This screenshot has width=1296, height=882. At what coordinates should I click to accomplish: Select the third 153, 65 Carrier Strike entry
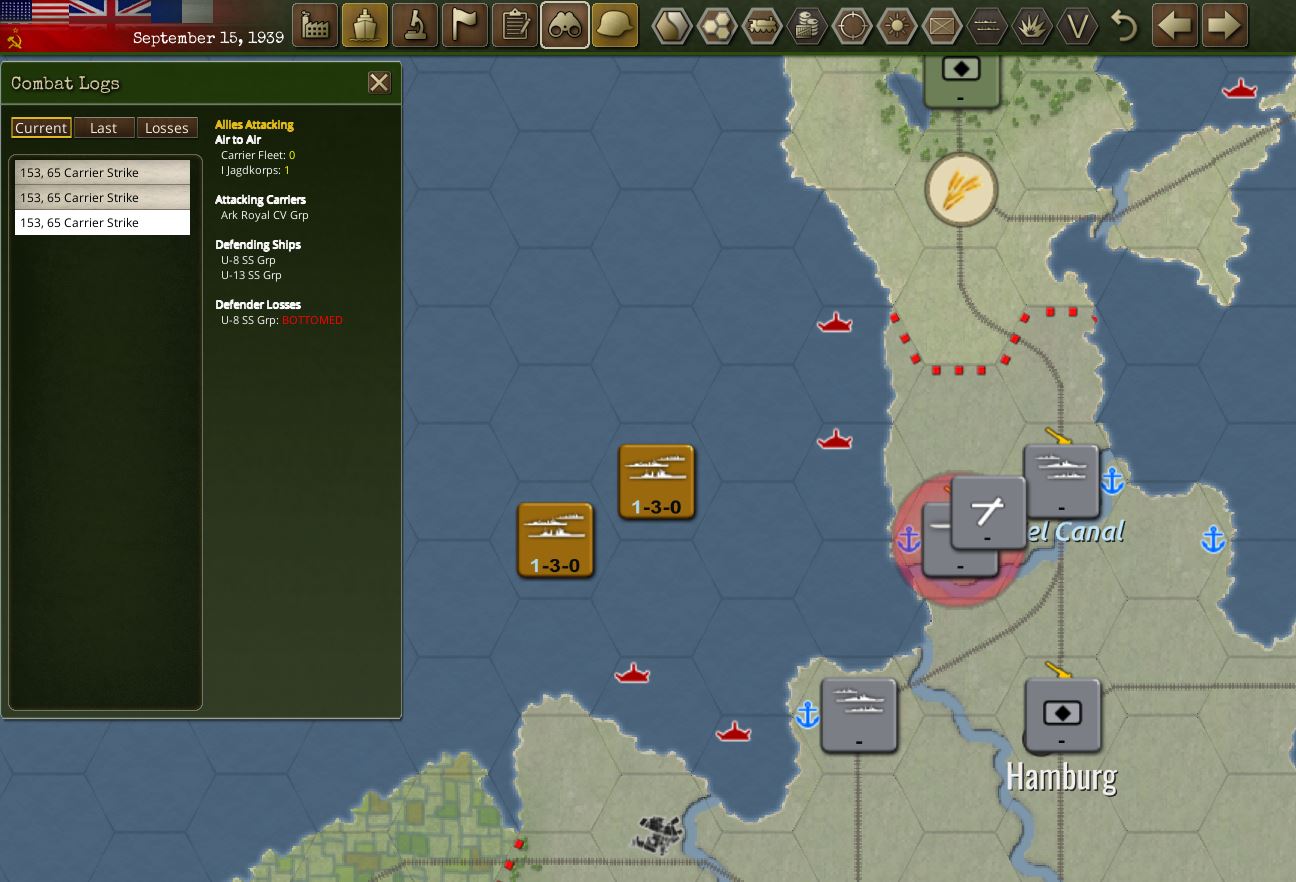click(x=101, y=222)
